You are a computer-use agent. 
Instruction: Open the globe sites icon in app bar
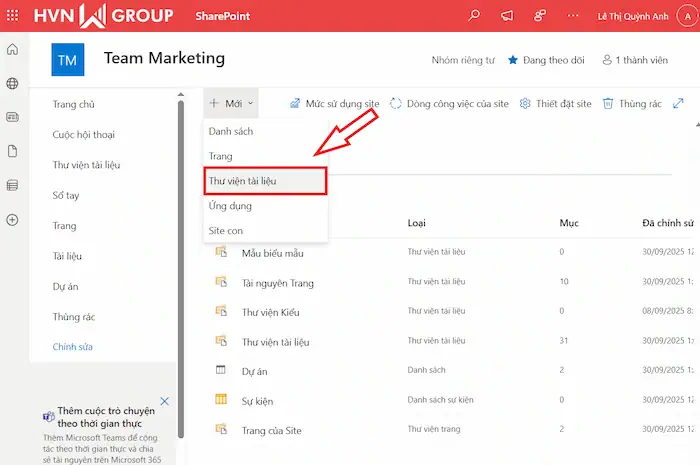[x=12, y=84]
